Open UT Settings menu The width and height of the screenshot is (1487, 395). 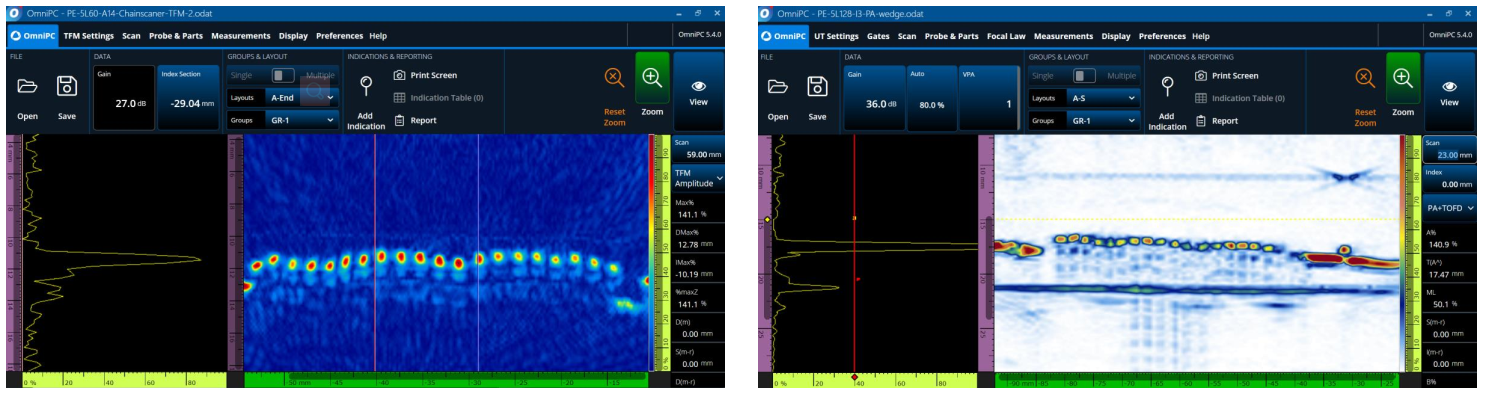point(836,36)
